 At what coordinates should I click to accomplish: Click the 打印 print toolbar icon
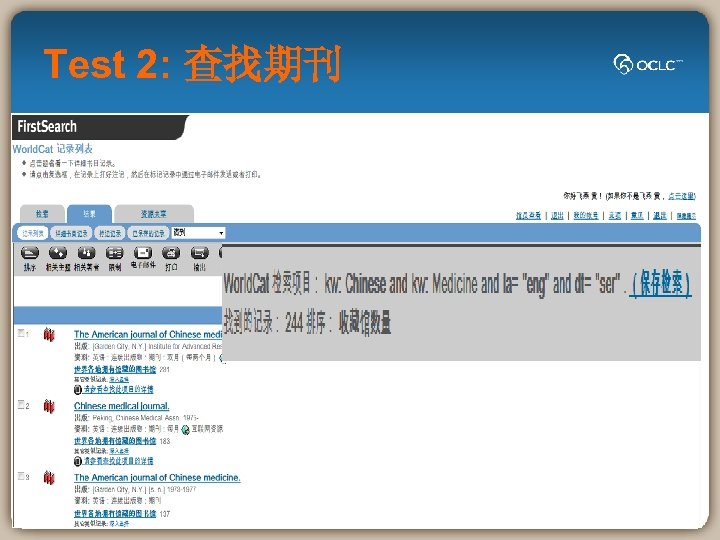point(171,253)
